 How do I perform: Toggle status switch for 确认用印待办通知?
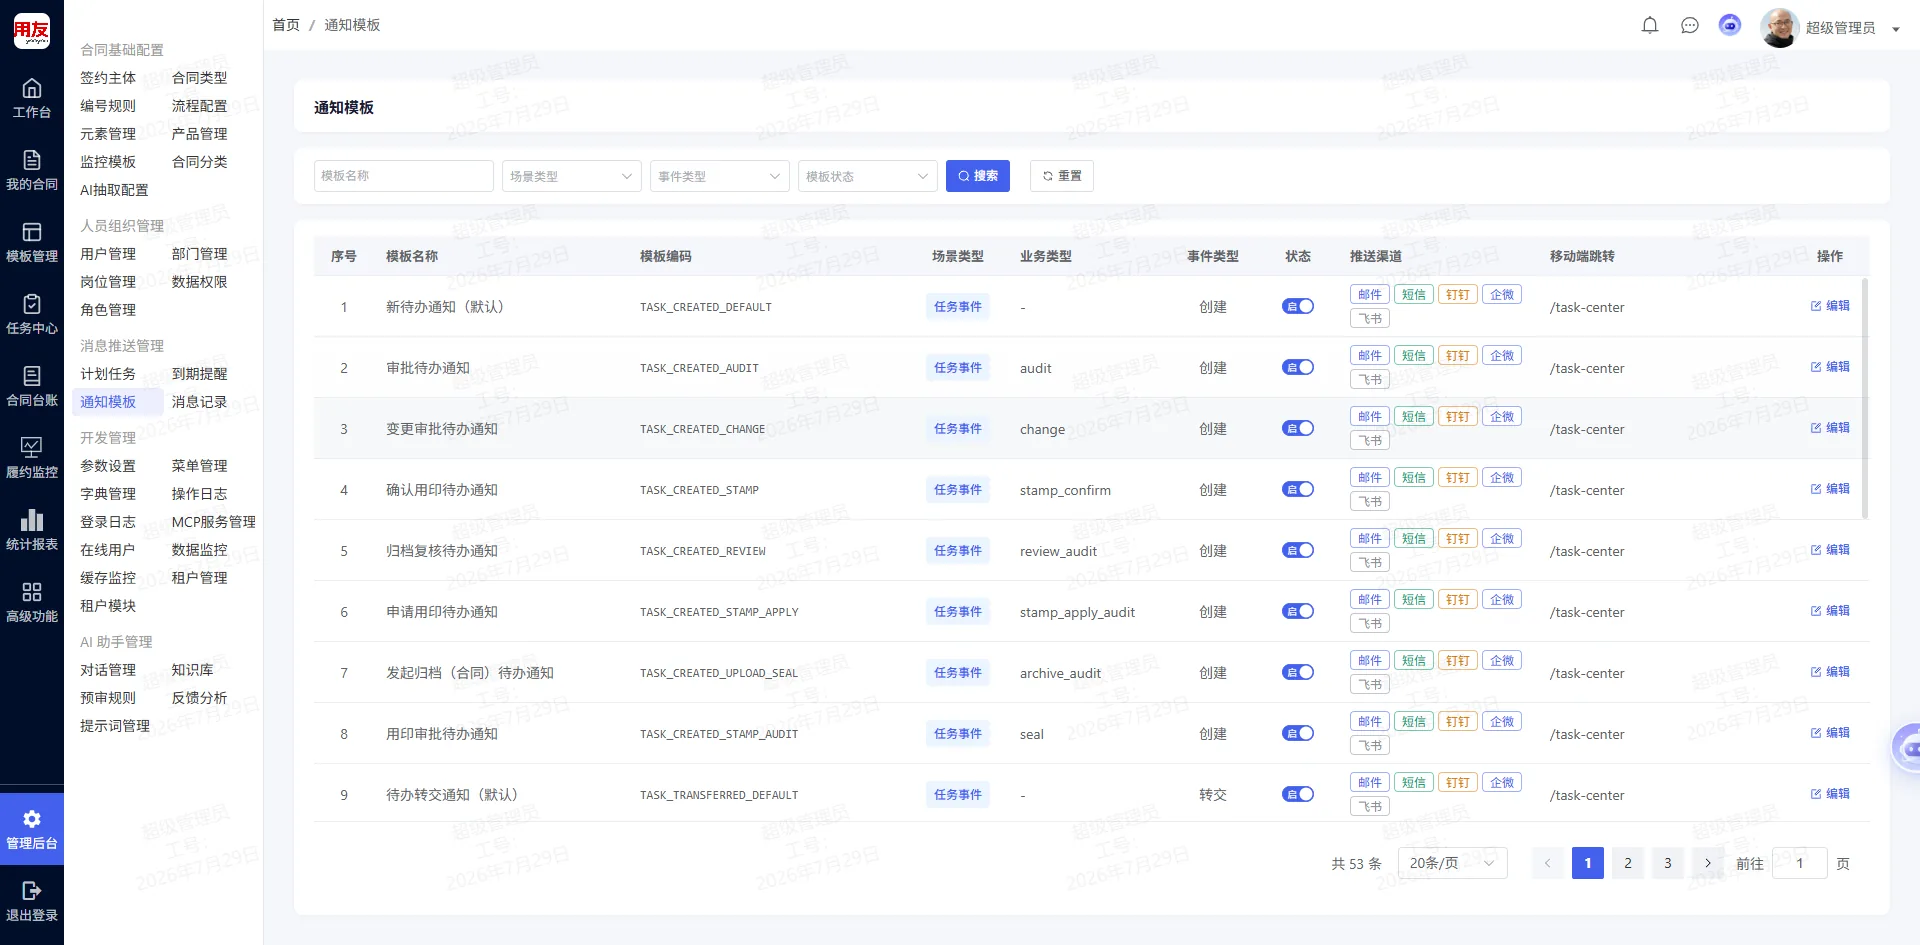coord(1298,490)
